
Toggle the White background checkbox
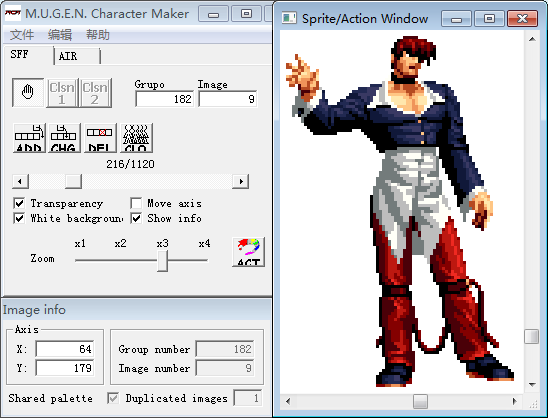pyautogui.click(x=19, y=218)
